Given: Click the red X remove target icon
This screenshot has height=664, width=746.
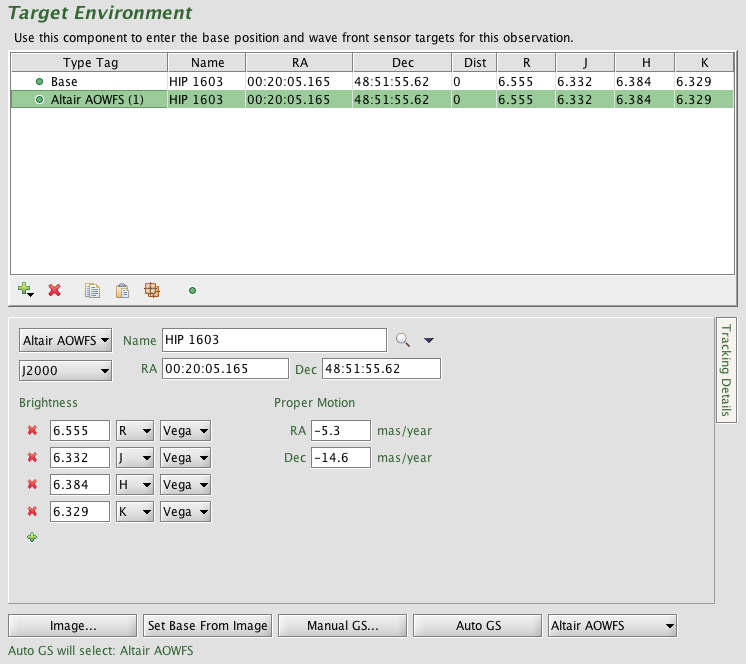Looking at the screenshot, I should pos(55,290).
